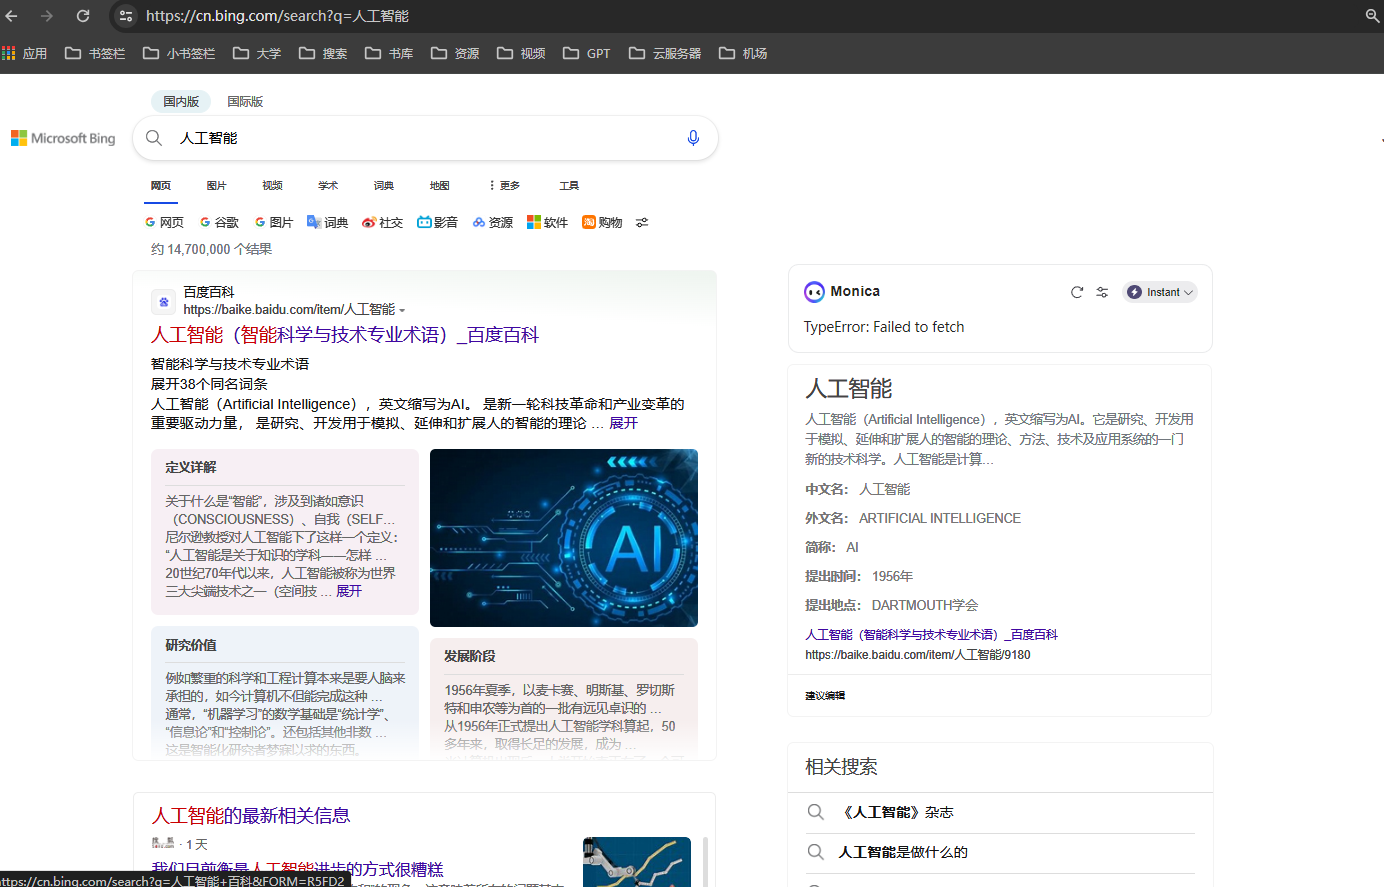This screenshot has width=1384, height=887.
Task: Open the 书签栏 bookmark folder
Action: [x=95, y=53]
